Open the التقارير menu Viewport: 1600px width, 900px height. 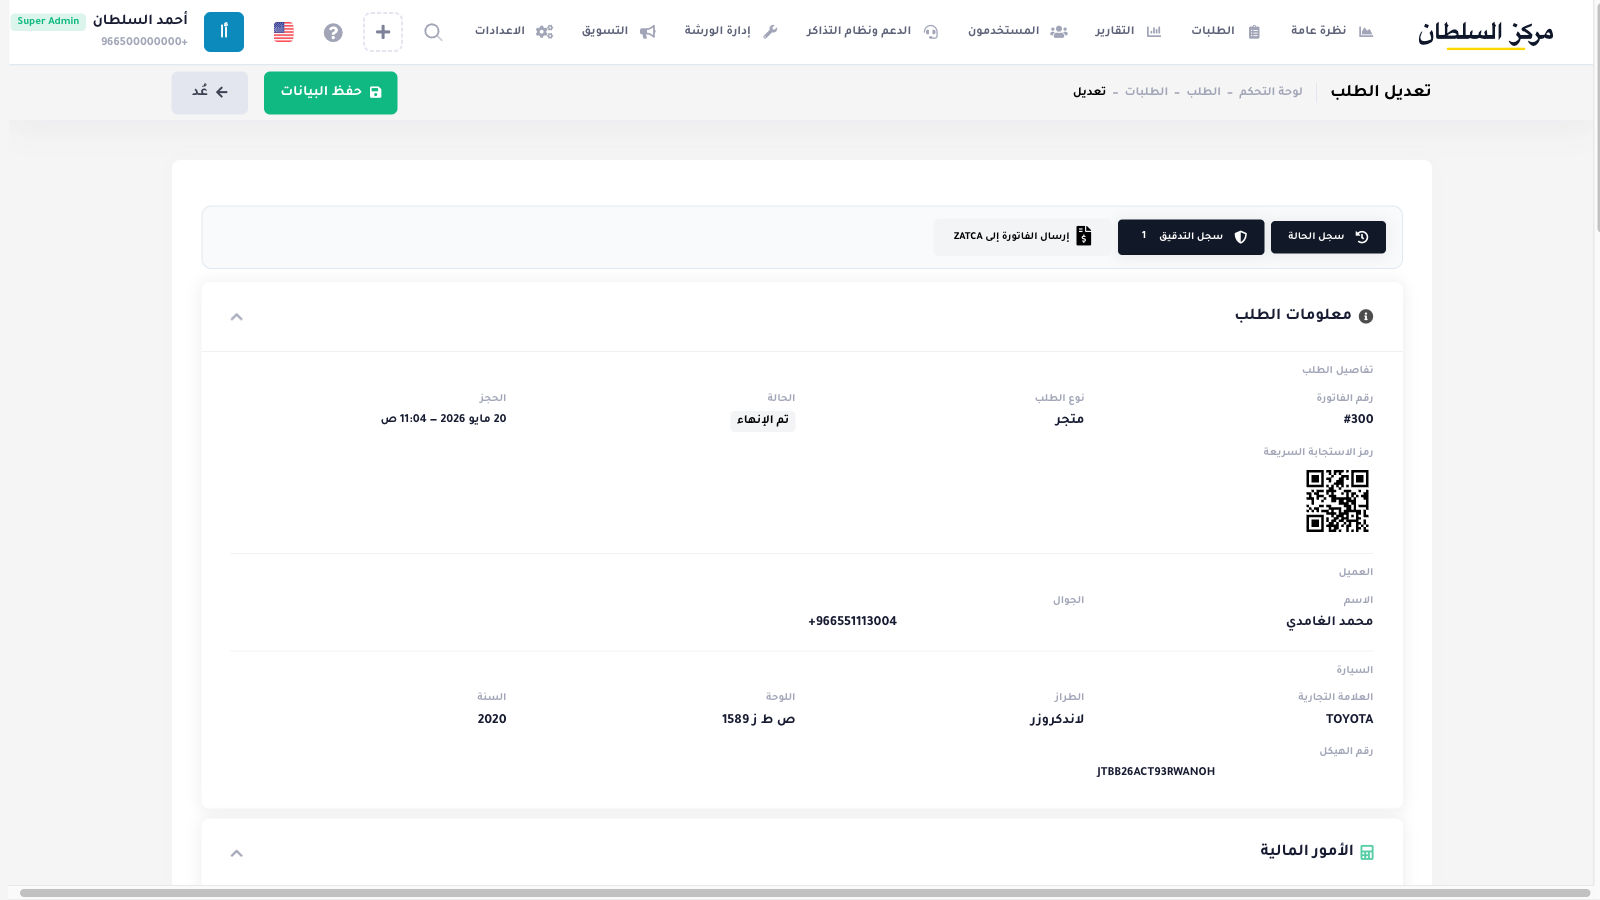click(1128, 32)
